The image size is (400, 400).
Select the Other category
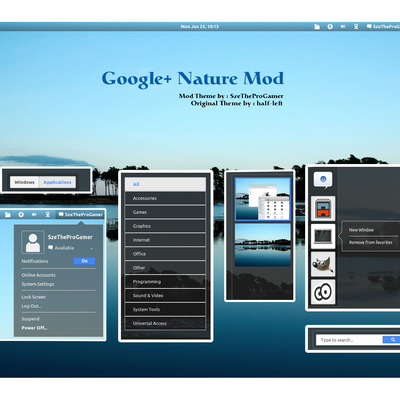(x=165, y=268)
